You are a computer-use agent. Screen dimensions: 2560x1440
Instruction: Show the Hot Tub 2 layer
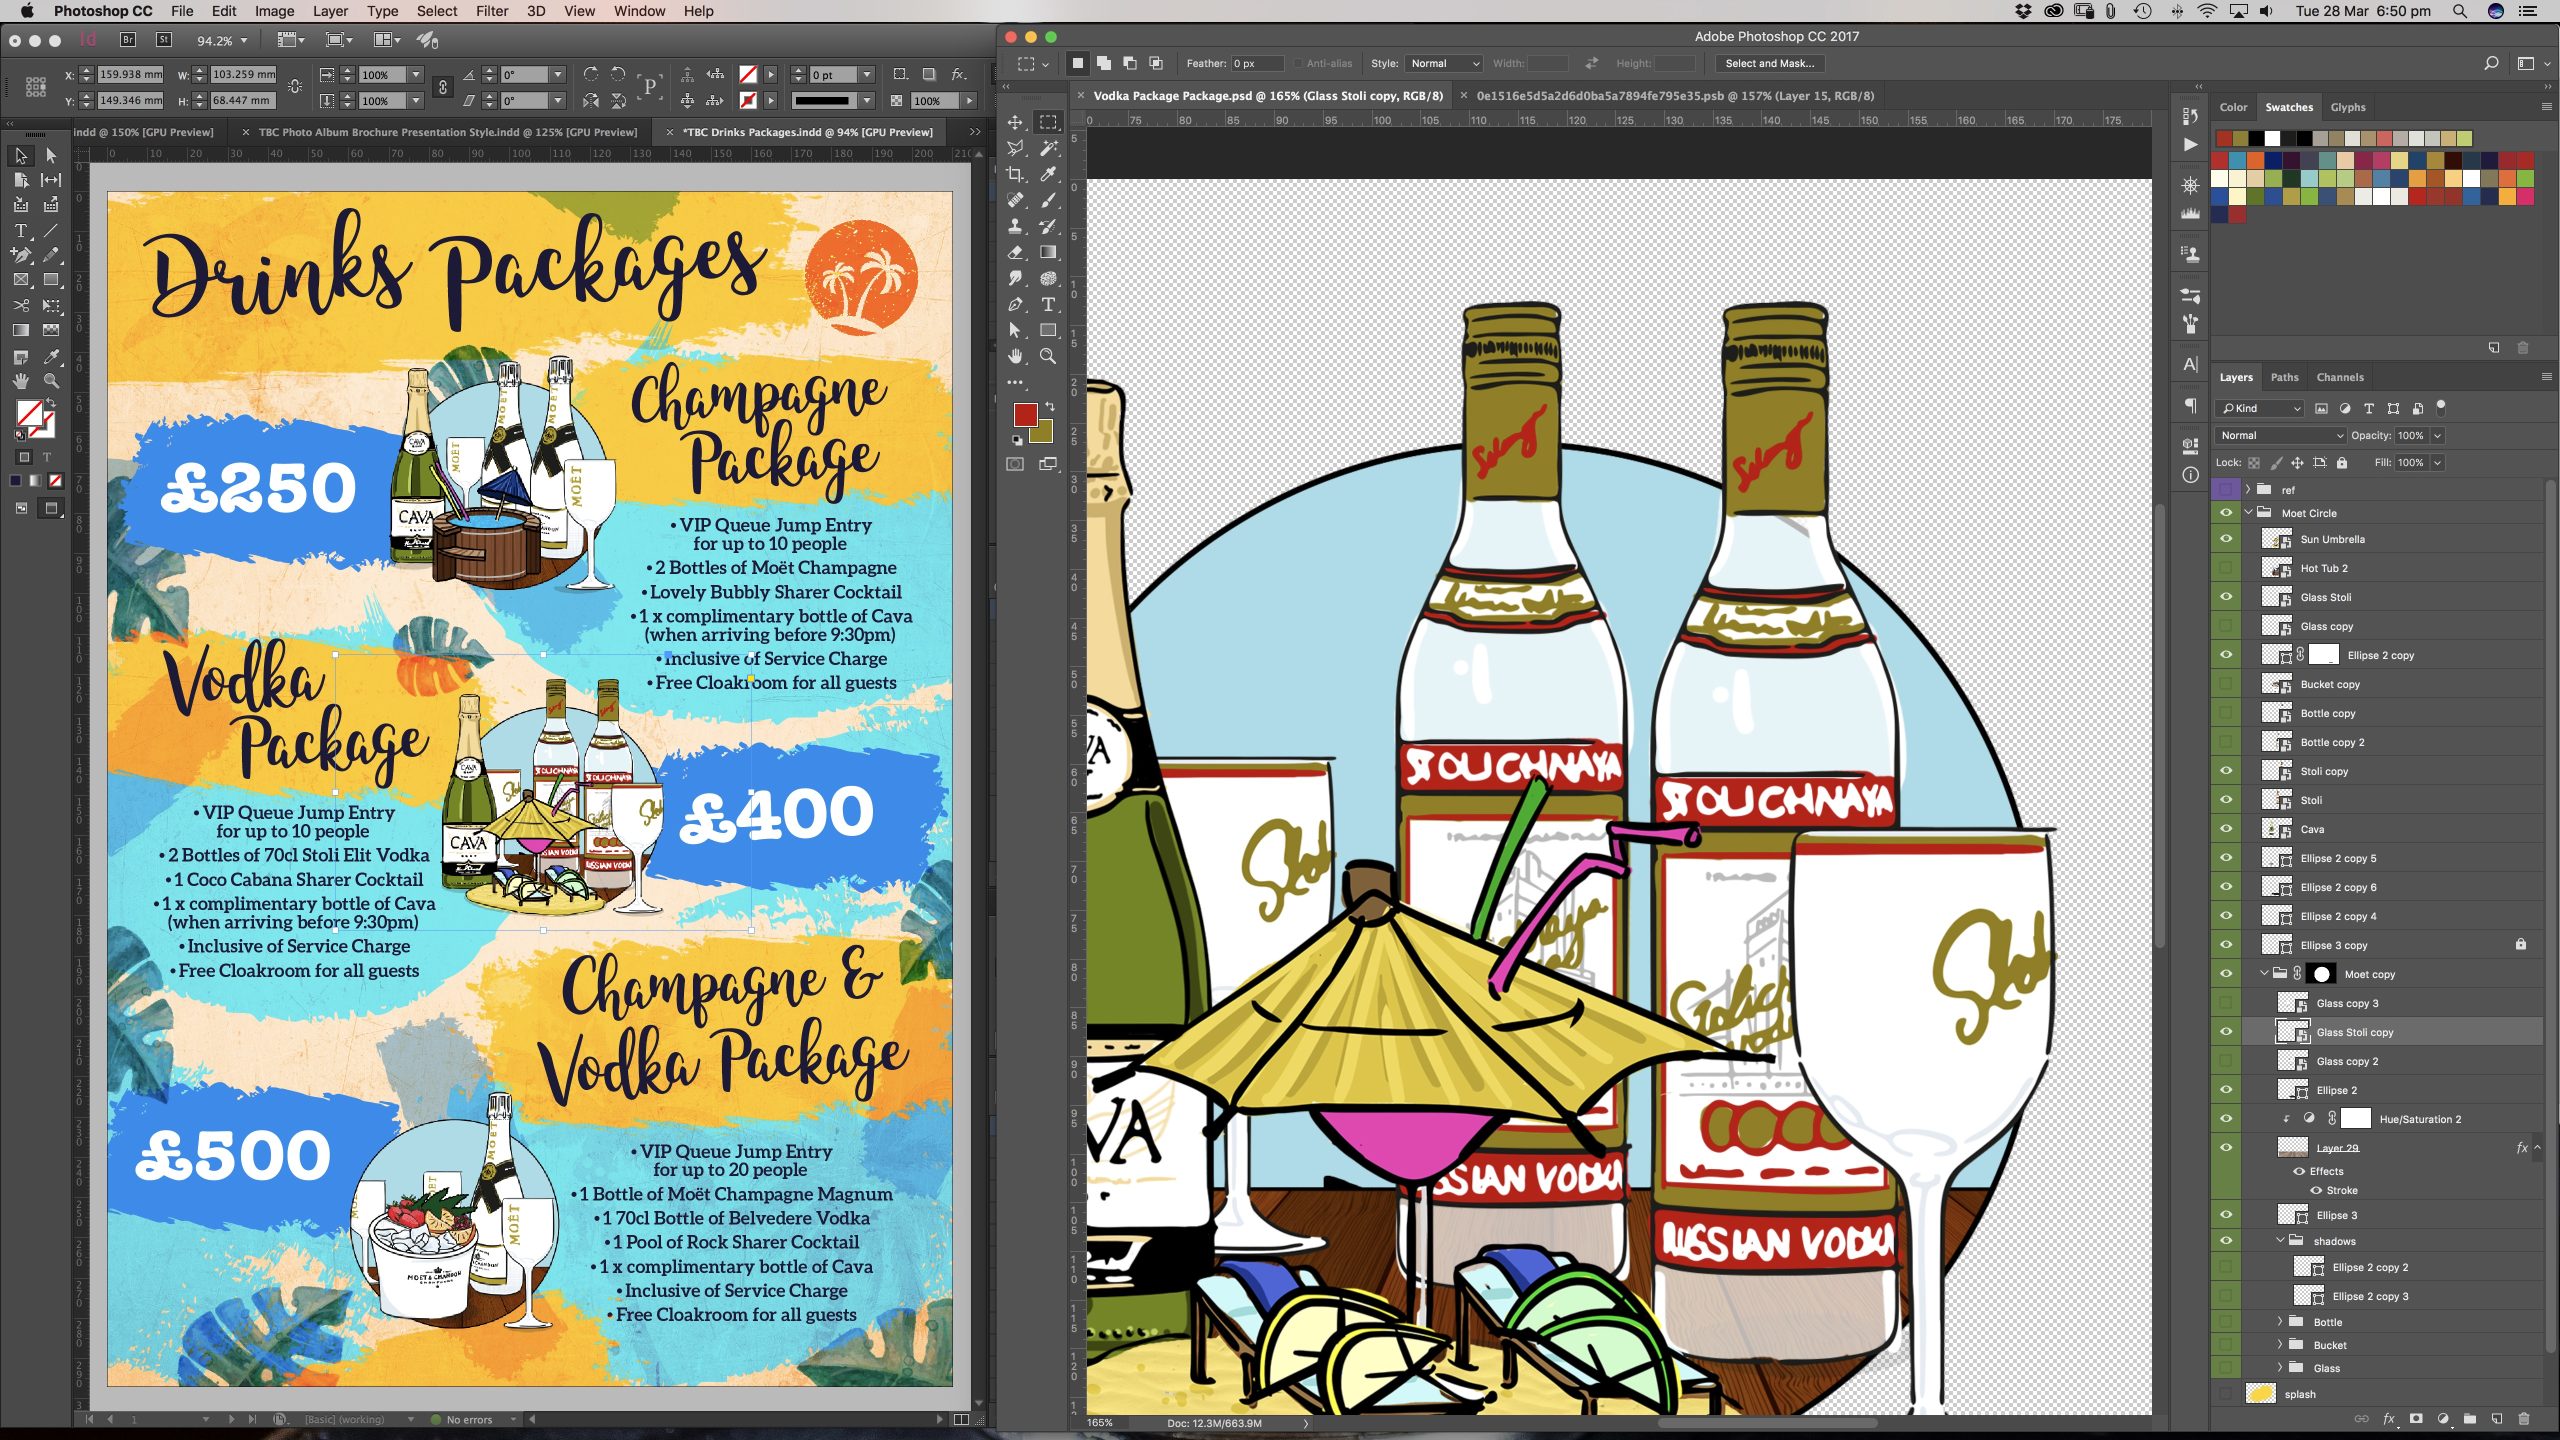(2226, 568)
